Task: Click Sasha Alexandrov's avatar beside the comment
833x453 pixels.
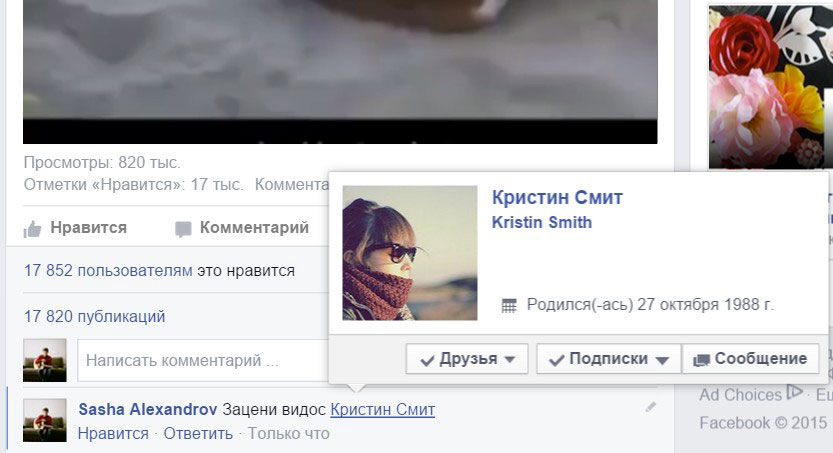Action: (x=45, y=420)
